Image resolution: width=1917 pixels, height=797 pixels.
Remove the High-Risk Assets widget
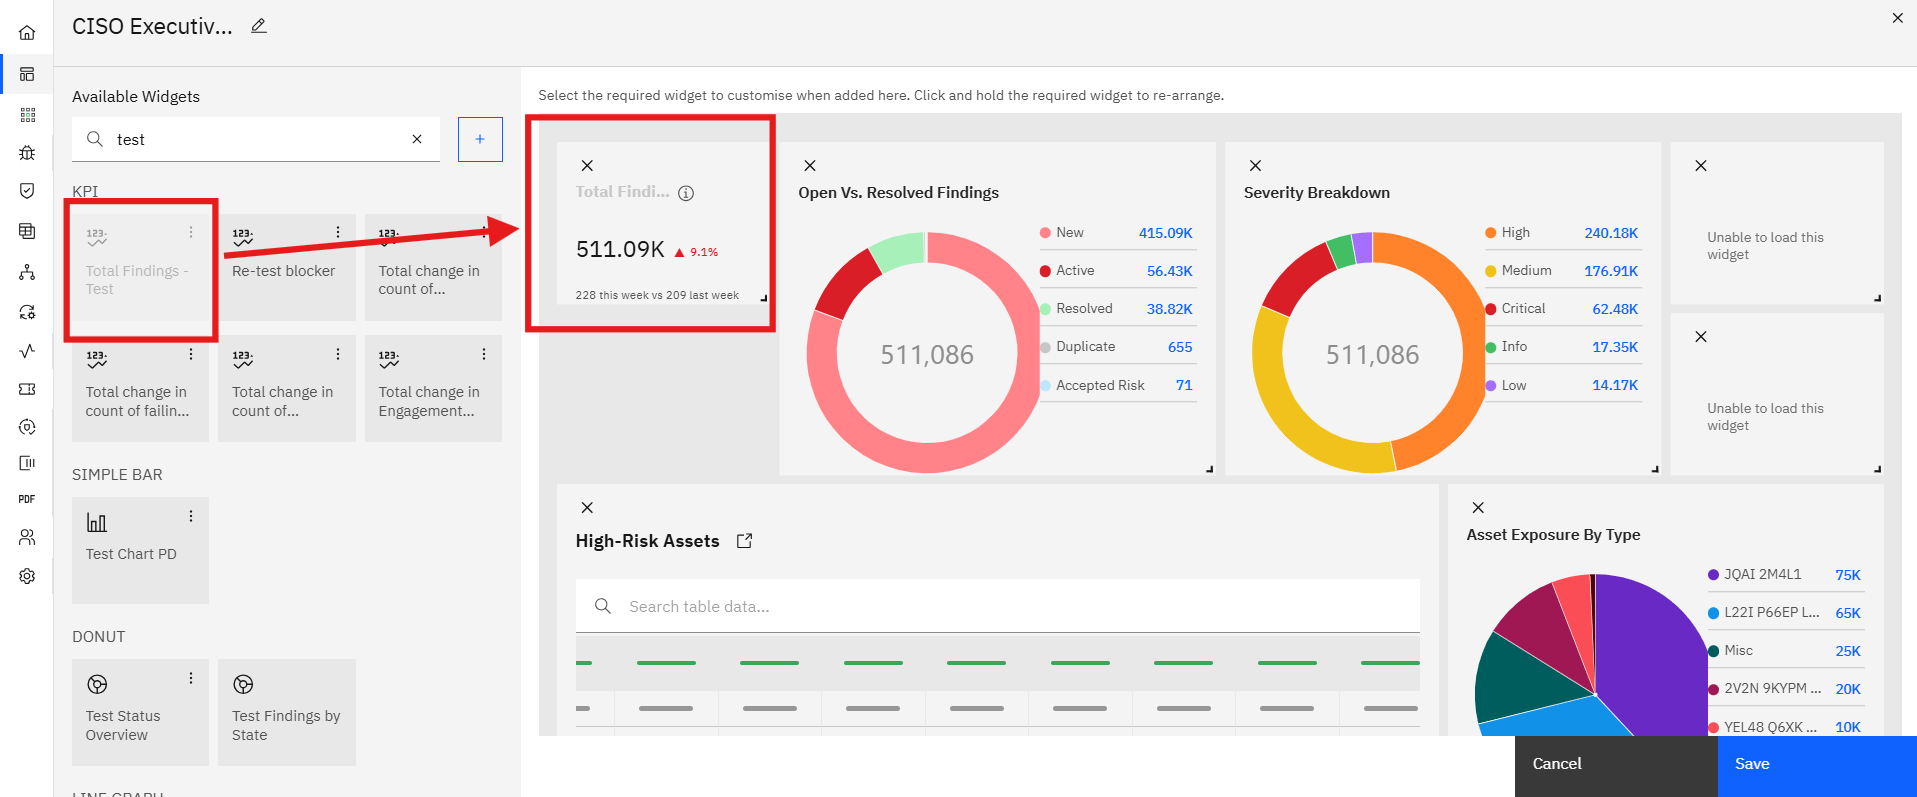click(x=587, y=508)
